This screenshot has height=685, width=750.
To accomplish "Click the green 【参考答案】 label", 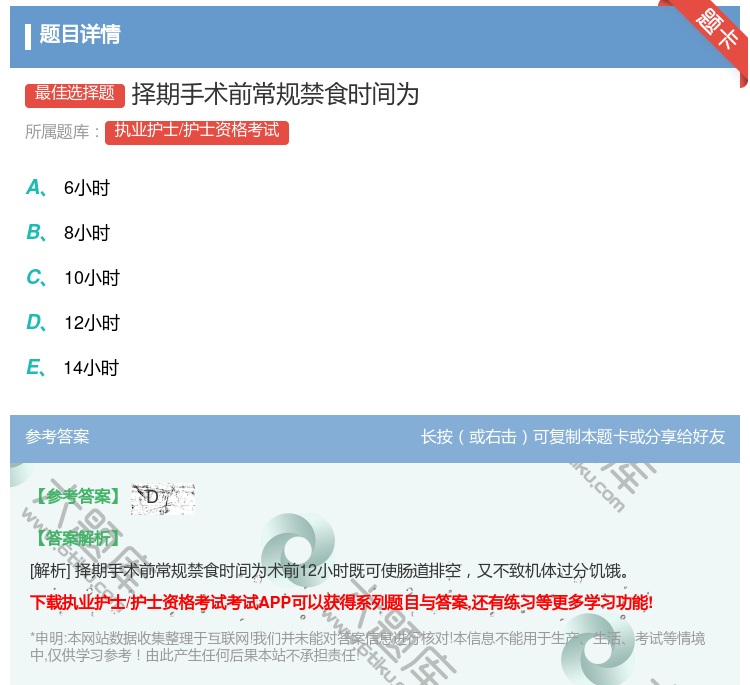I will 78,497.
